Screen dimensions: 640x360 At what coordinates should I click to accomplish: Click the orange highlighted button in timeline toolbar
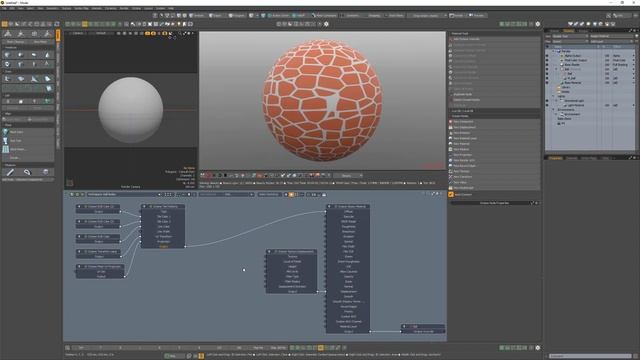pyautogui.click(x=320, y=348)
